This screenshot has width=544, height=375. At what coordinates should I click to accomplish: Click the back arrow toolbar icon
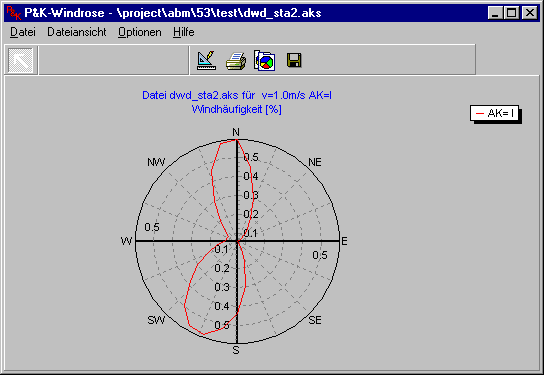(21, 61)
